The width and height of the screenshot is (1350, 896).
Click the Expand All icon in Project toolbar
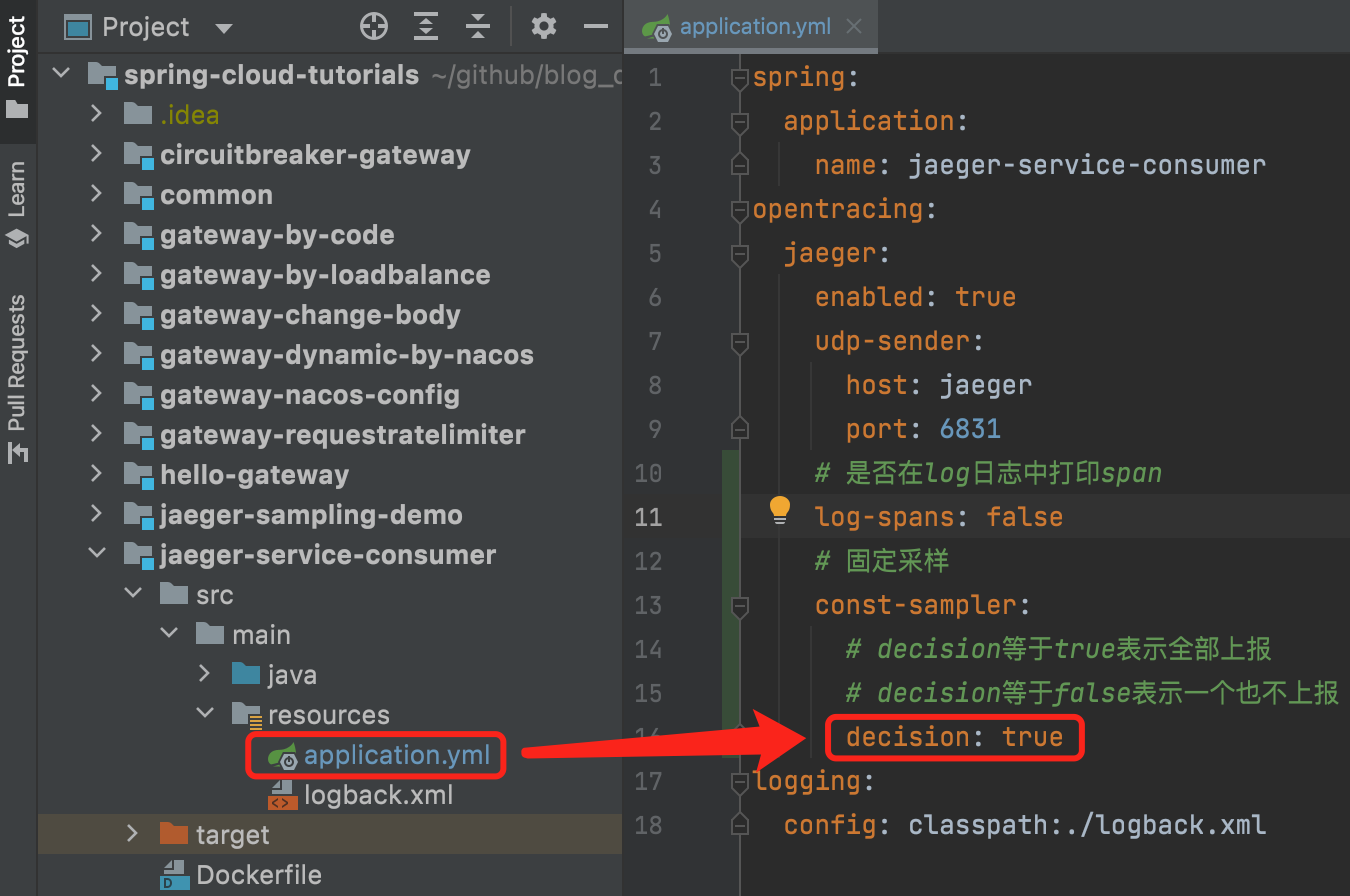coord(426,27)
